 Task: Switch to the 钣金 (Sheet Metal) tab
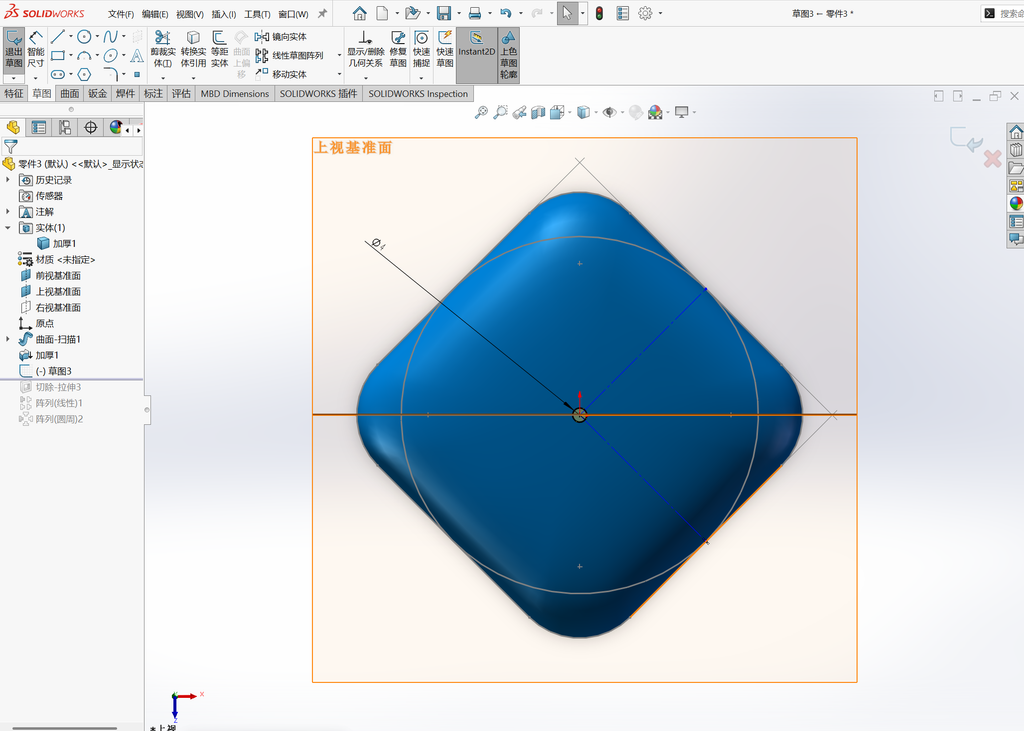pos(97,93)
